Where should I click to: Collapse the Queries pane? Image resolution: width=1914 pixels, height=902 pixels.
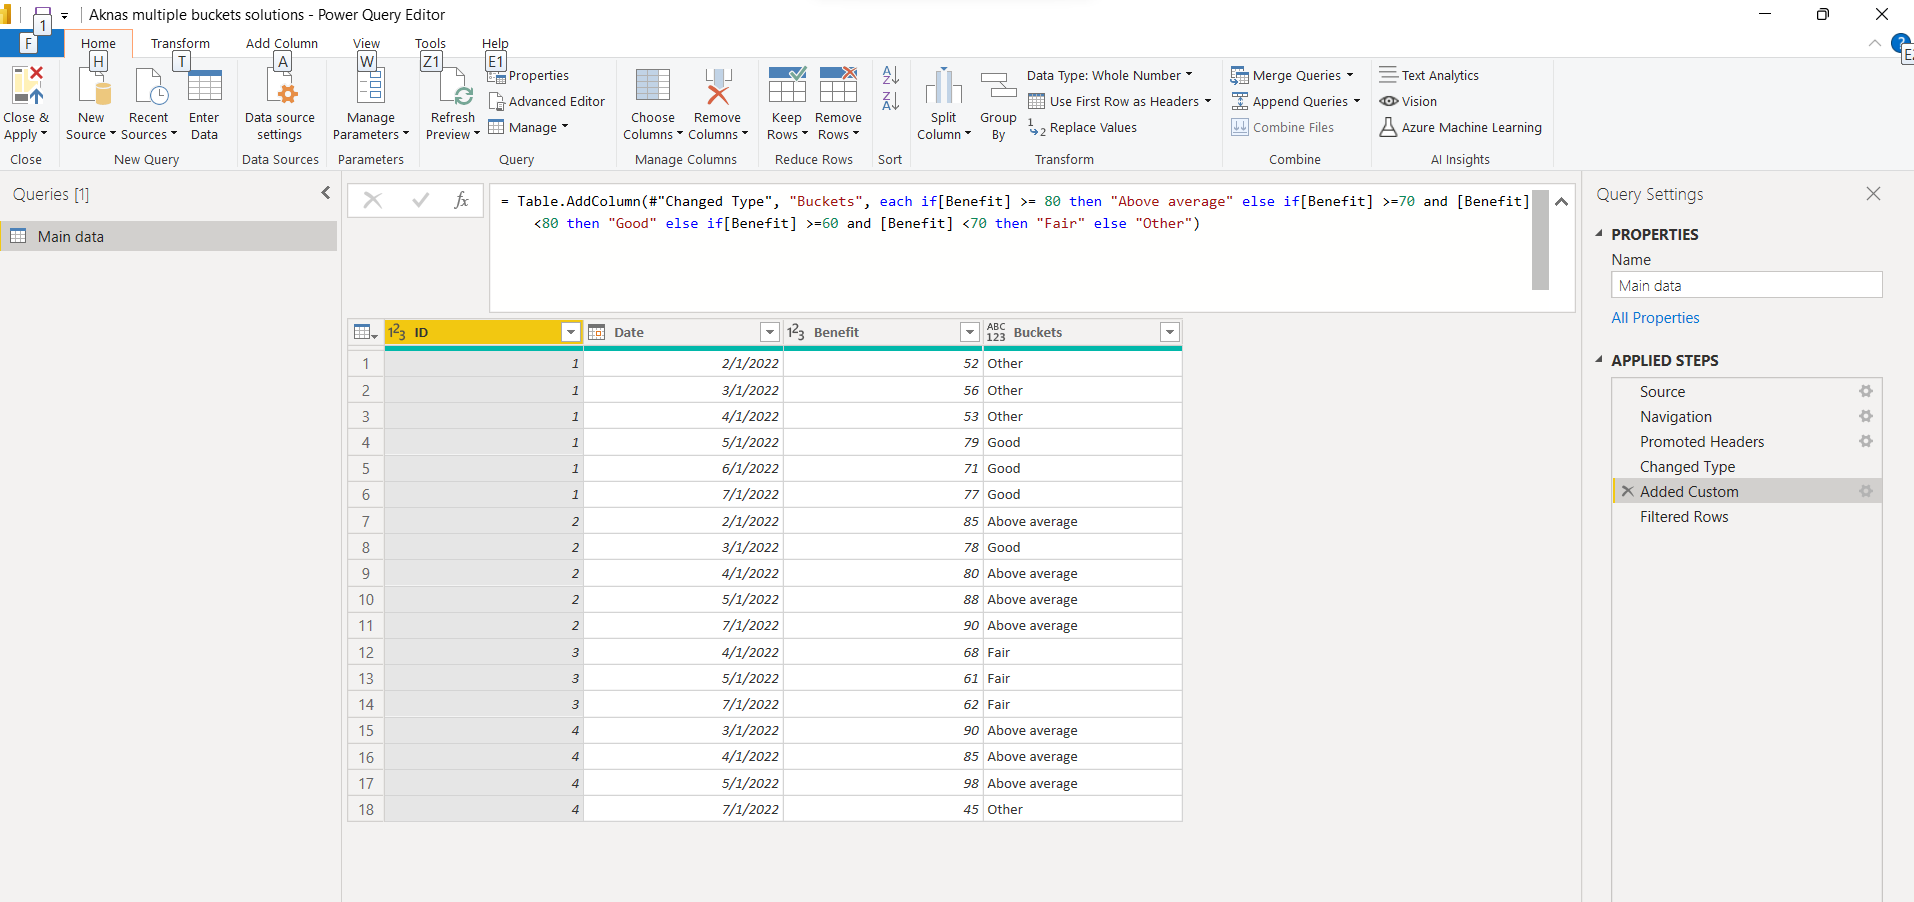coord(325,193)
